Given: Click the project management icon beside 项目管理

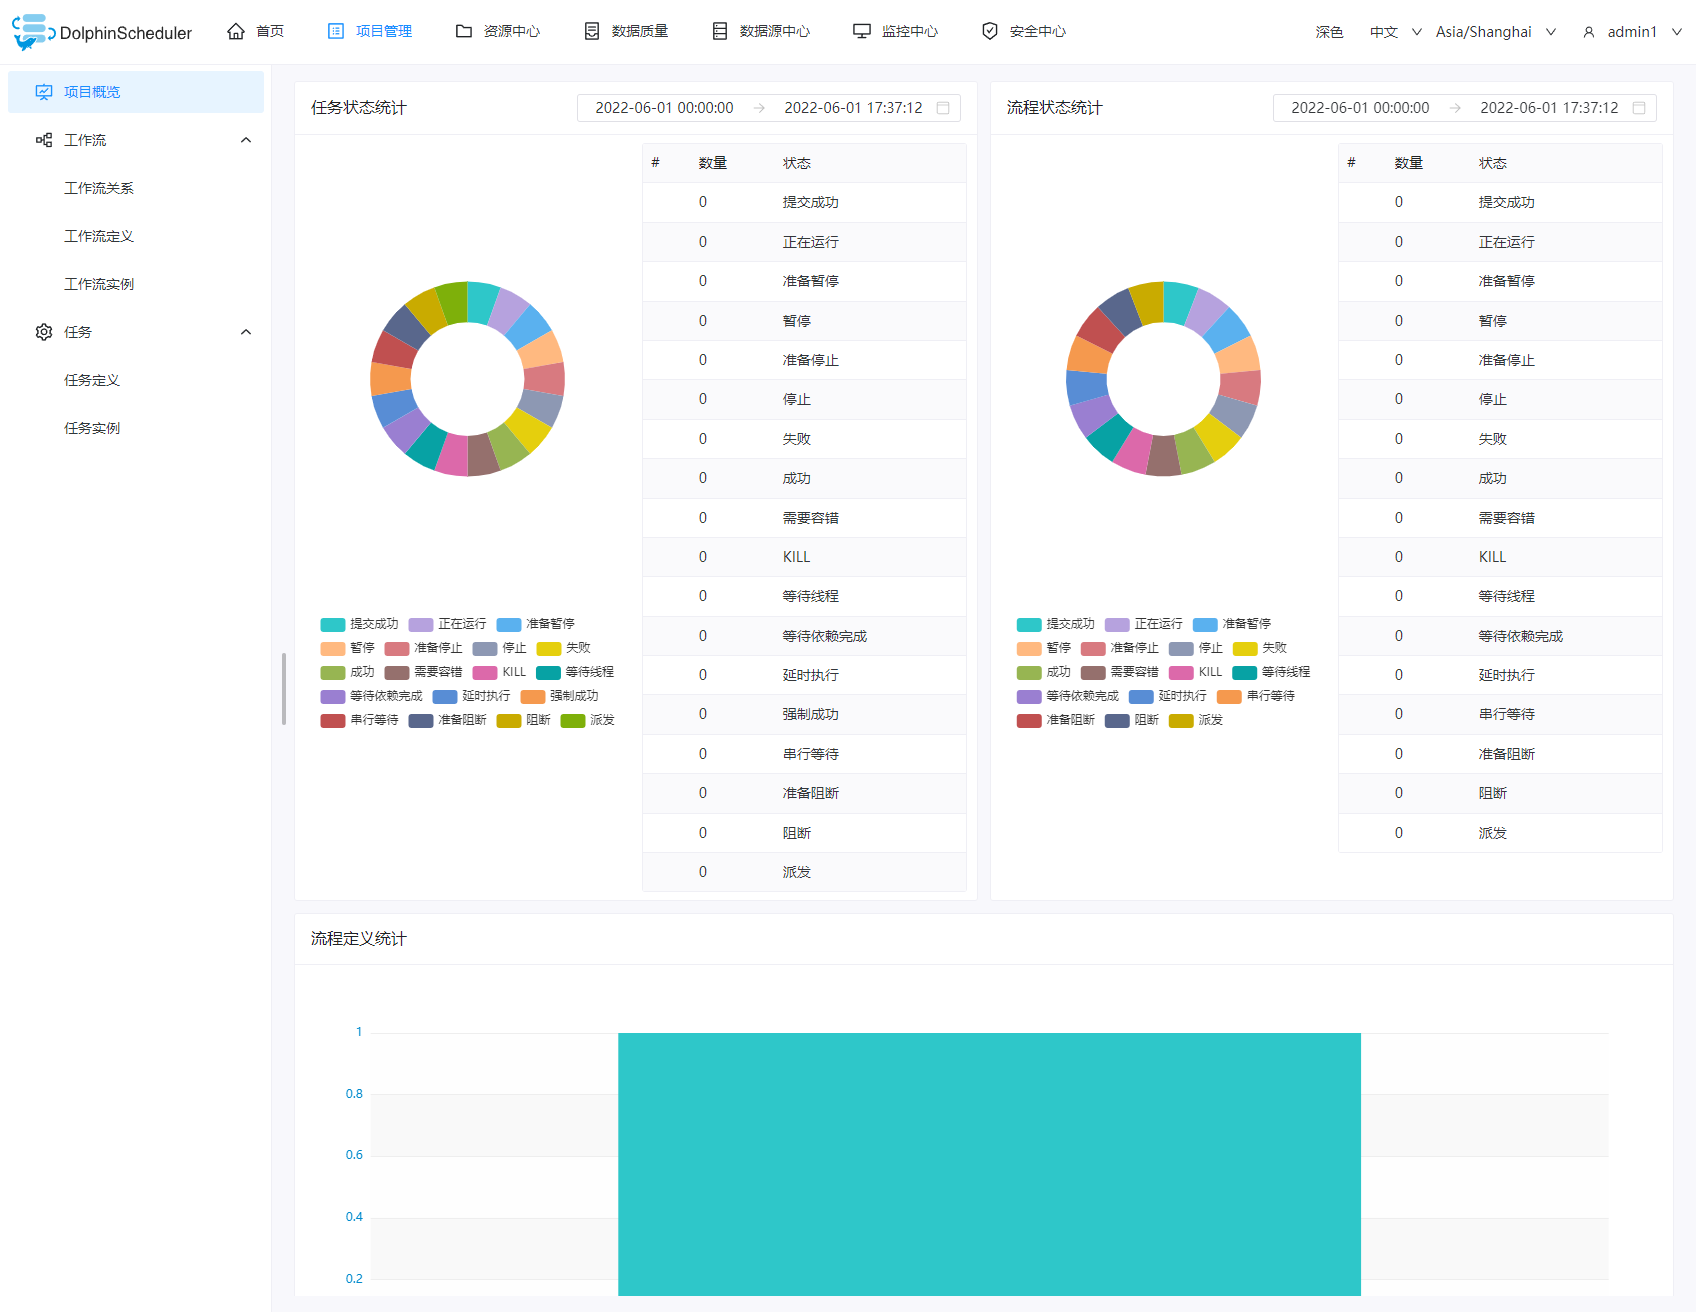Looking at the screenshot, I should click(x=336, y=31).
